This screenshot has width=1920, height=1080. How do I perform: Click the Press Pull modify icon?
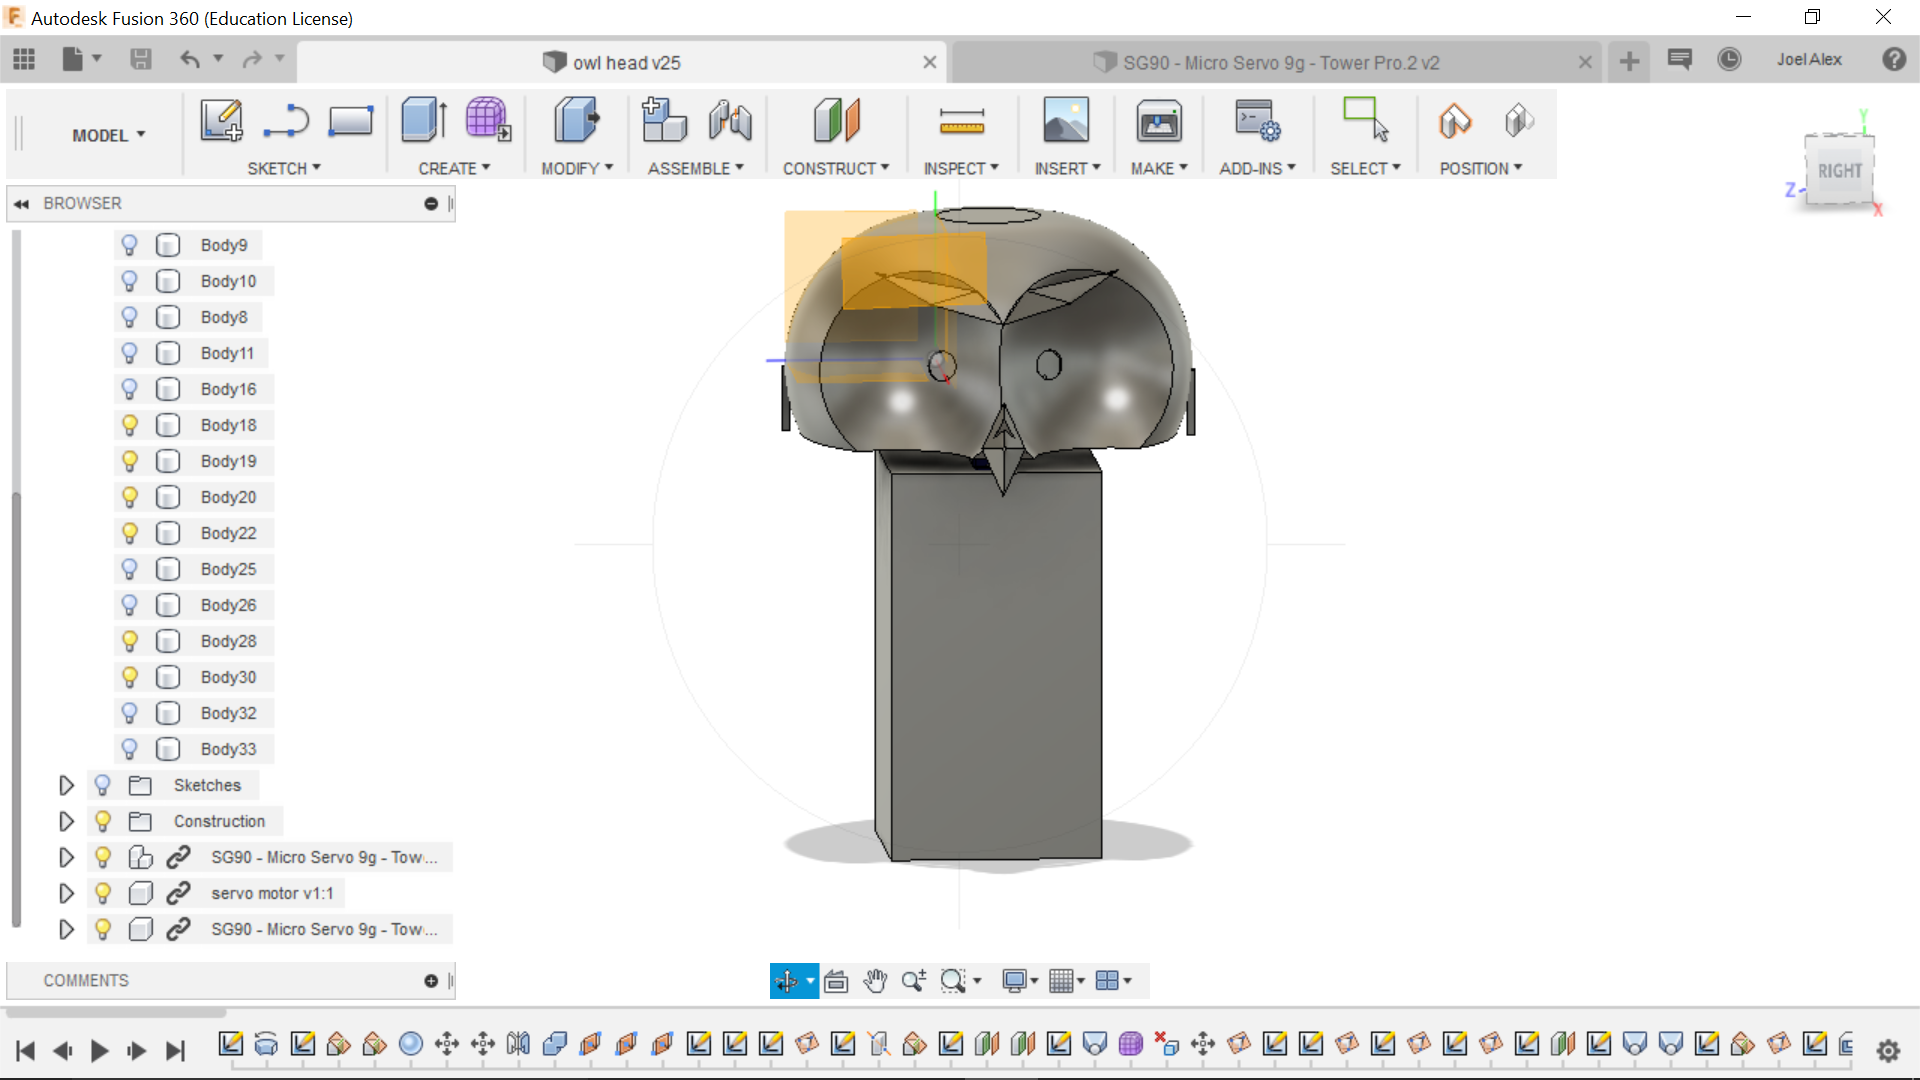coord(576,121)
